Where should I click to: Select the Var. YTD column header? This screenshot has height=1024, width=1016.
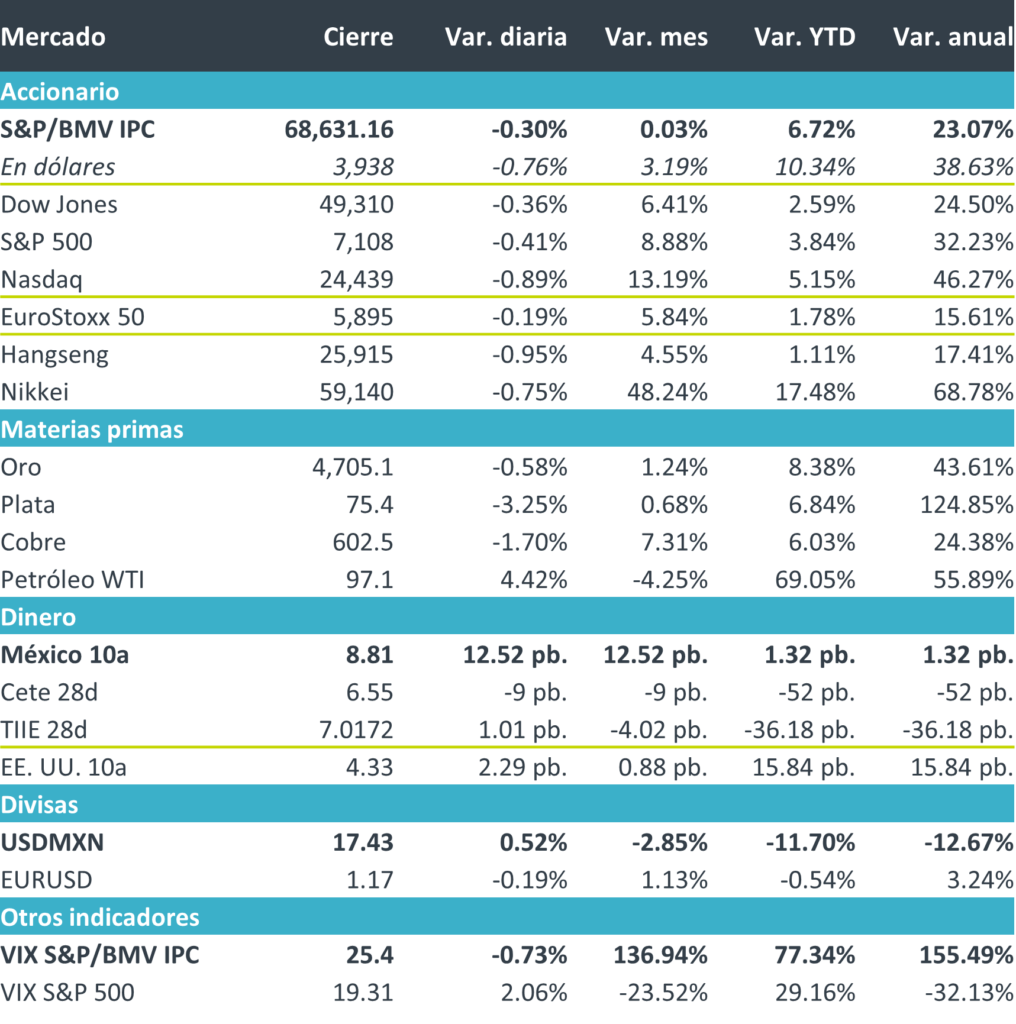[x=804, y=37]
